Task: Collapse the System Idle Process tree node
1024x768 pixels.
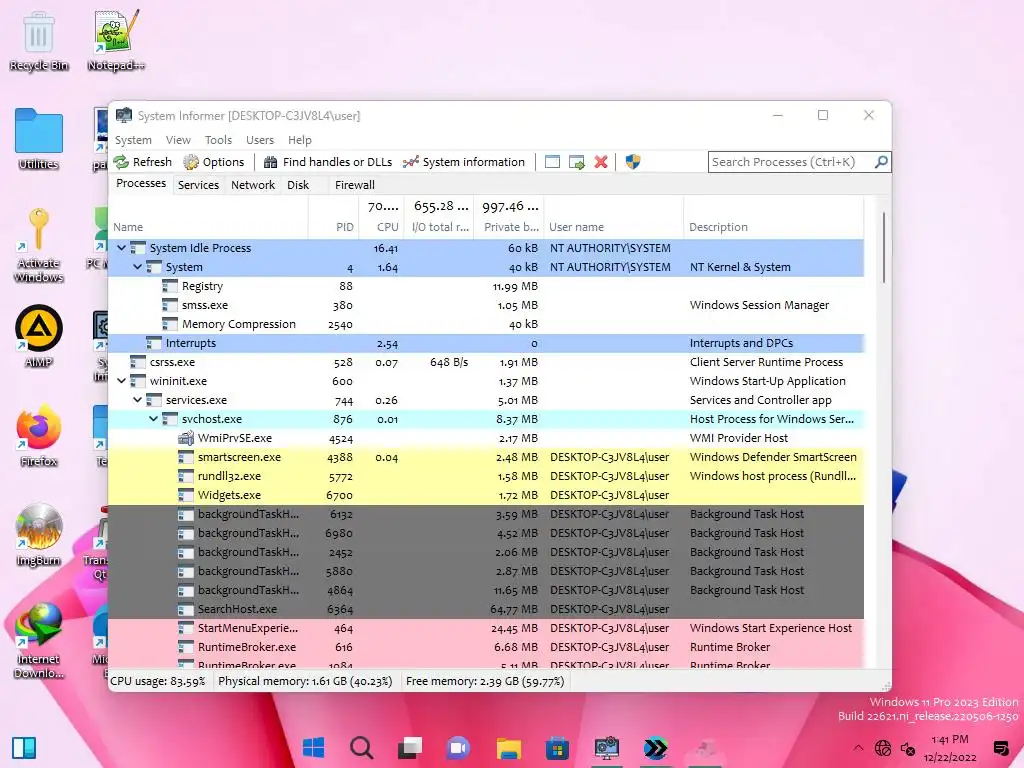Action: [x=121, y=248]
